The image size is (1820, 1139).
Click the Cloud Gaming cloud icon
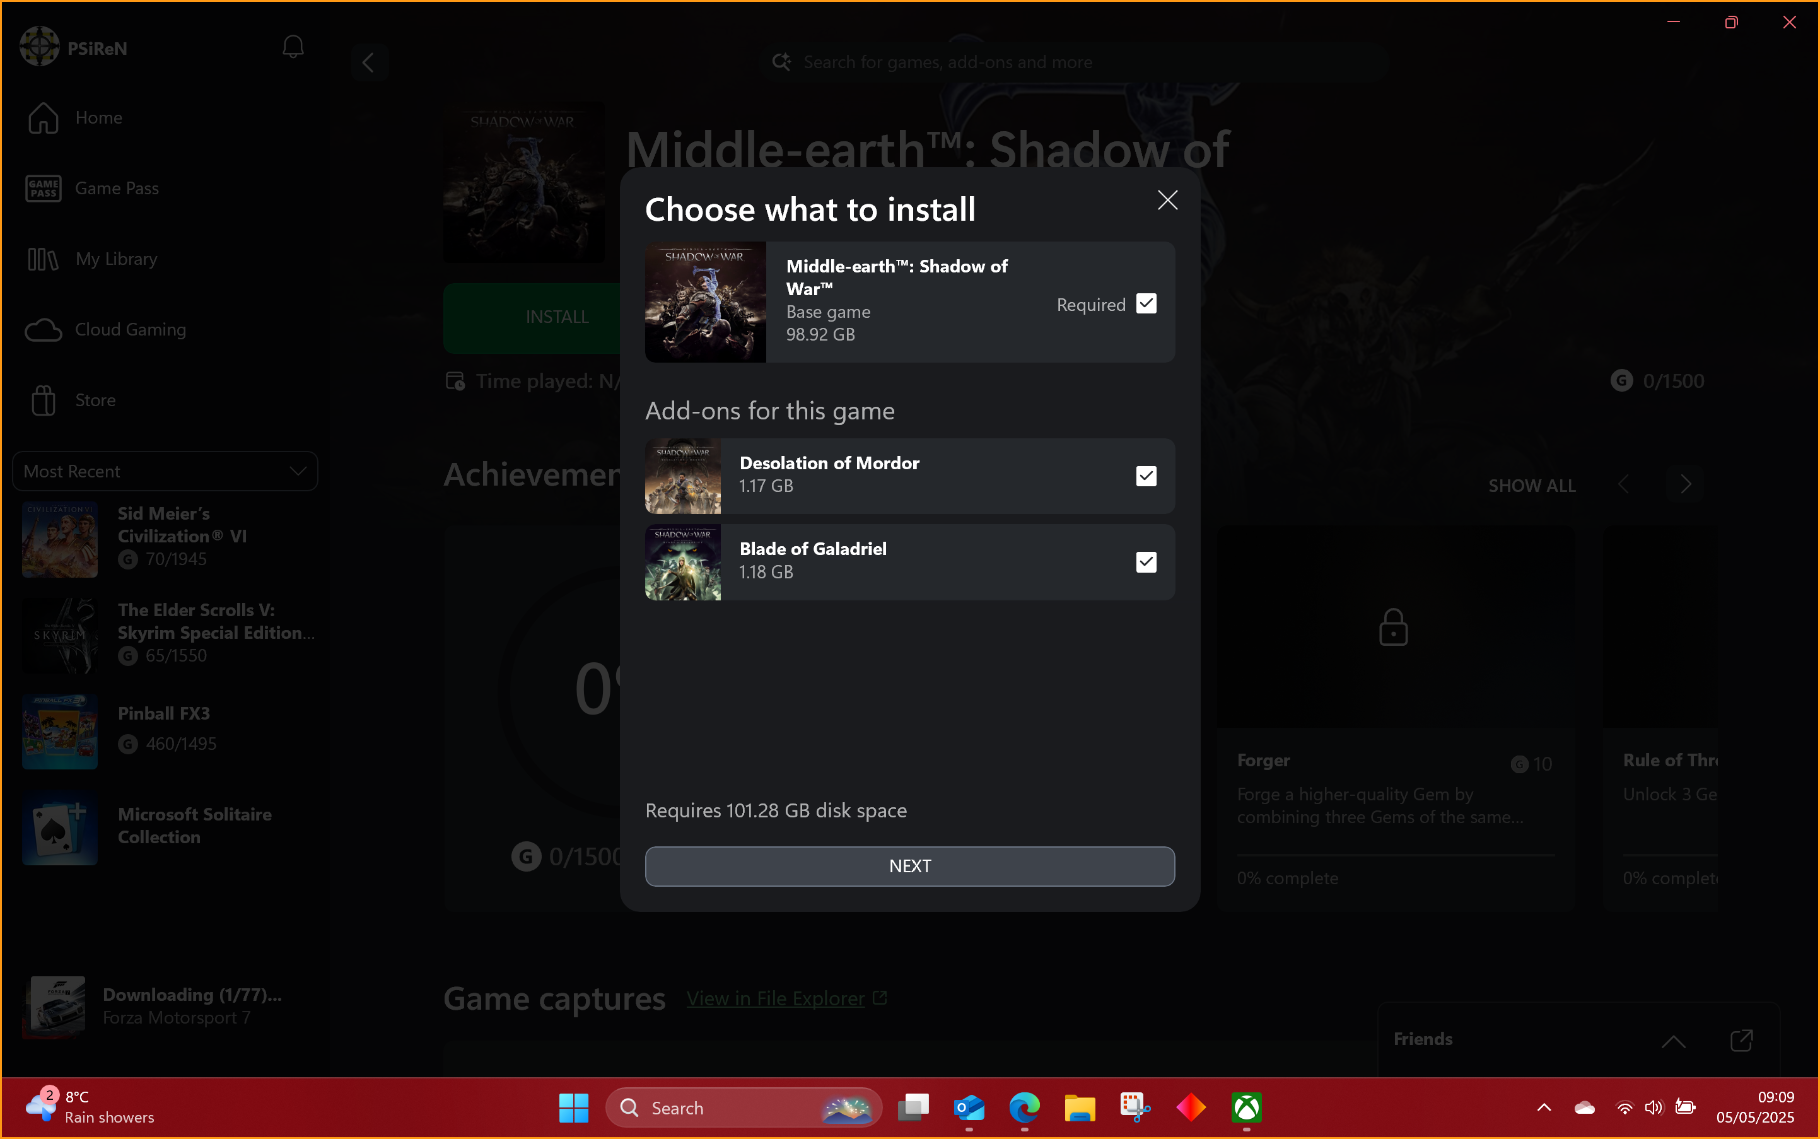click(x=43, y=330)
